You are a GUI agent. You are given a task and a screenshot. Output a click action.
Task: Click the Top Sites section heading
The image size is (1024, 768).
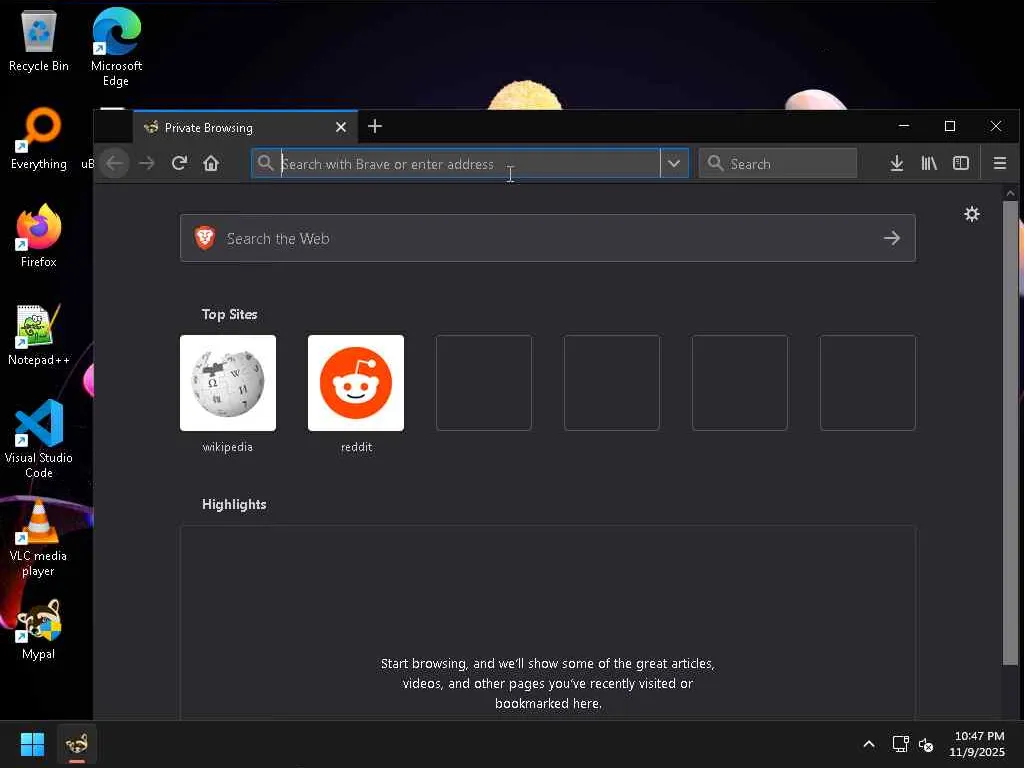[229, 314]
